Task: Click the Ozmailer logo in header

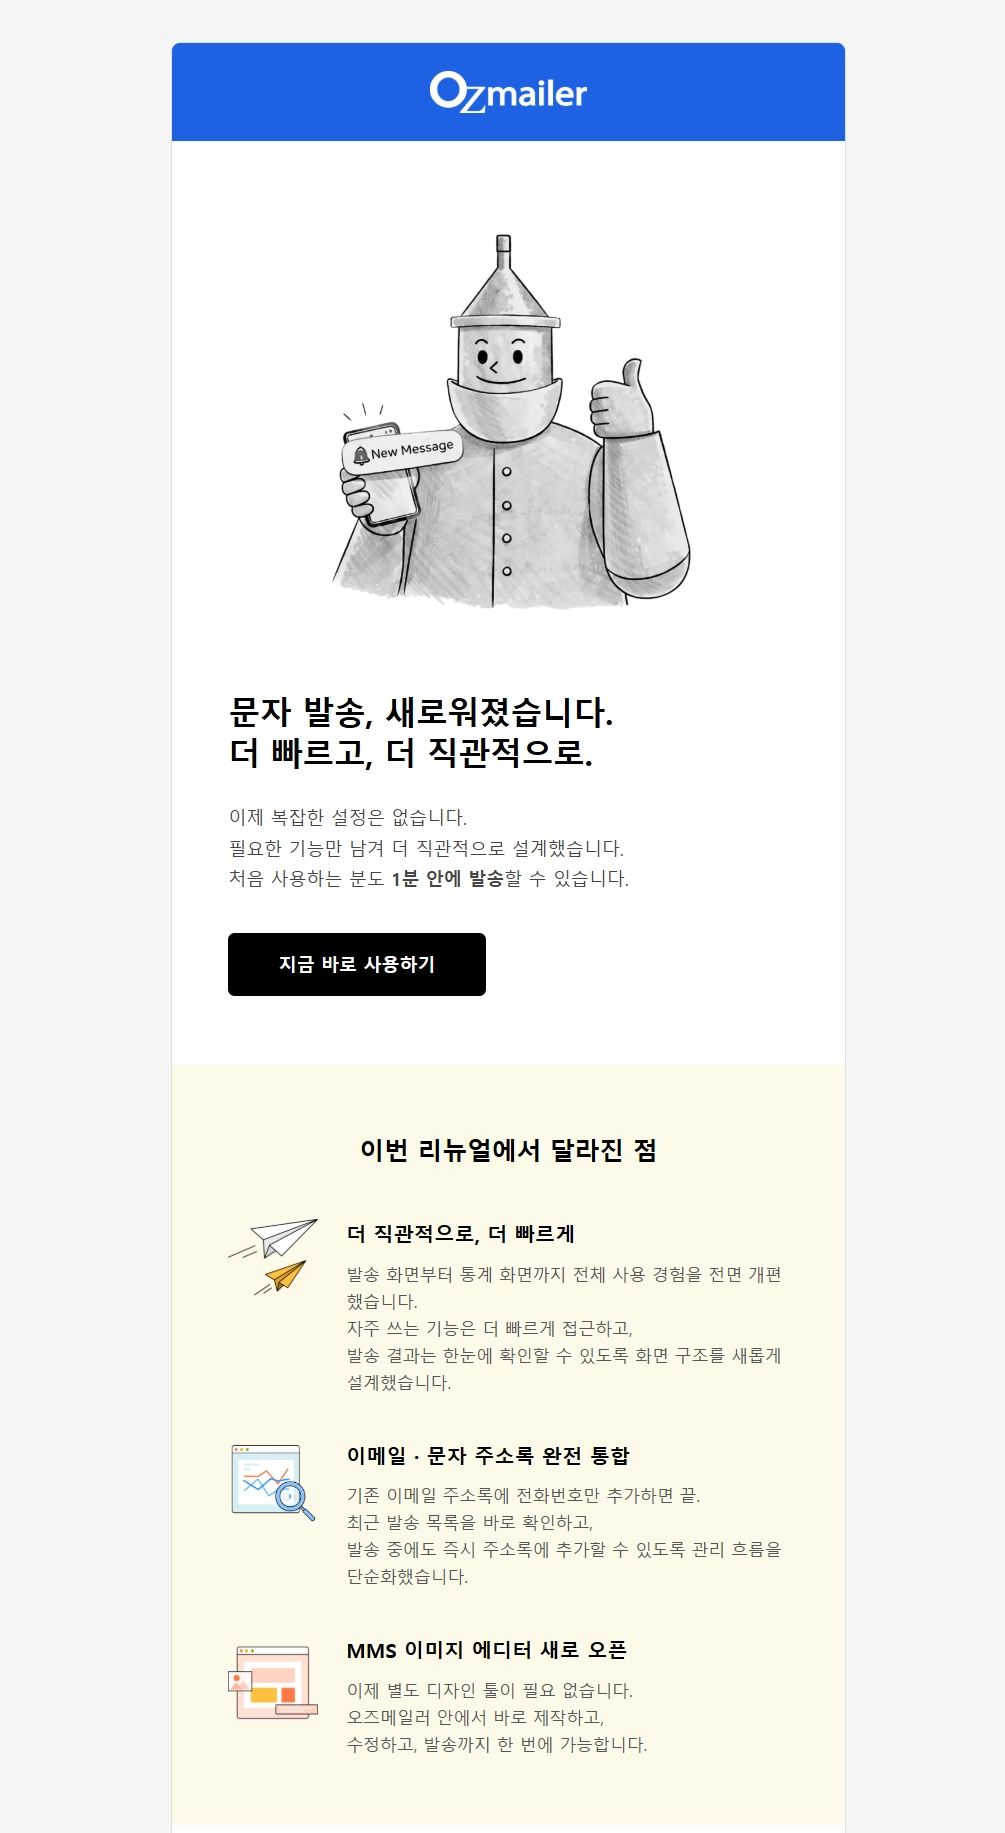Action: point(508,92)
